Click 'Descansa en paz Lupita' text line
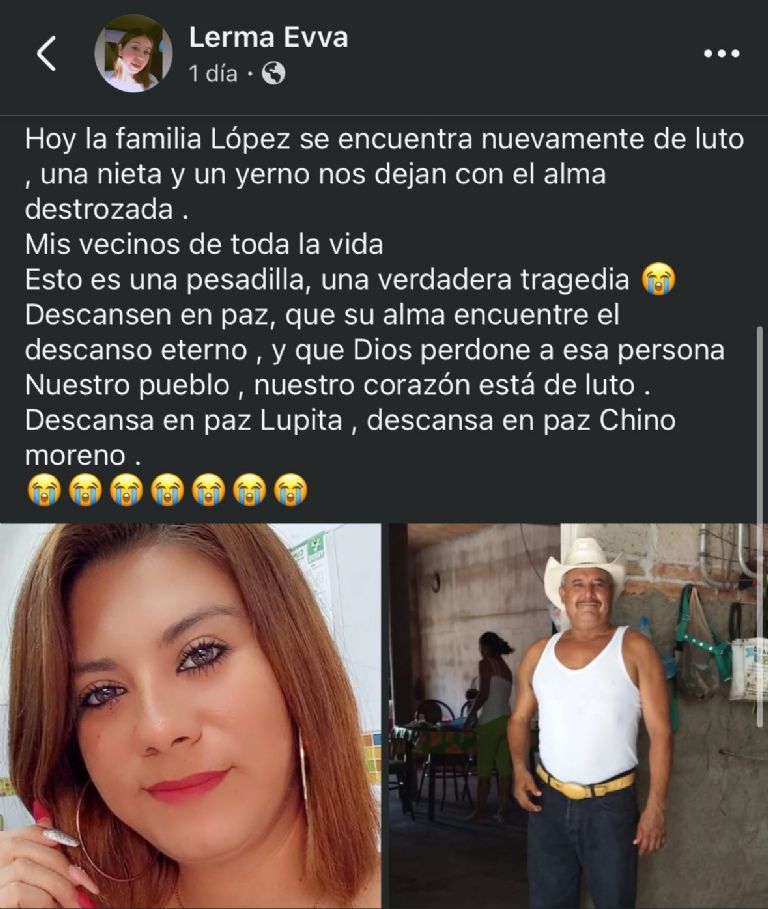 (184, 421)
